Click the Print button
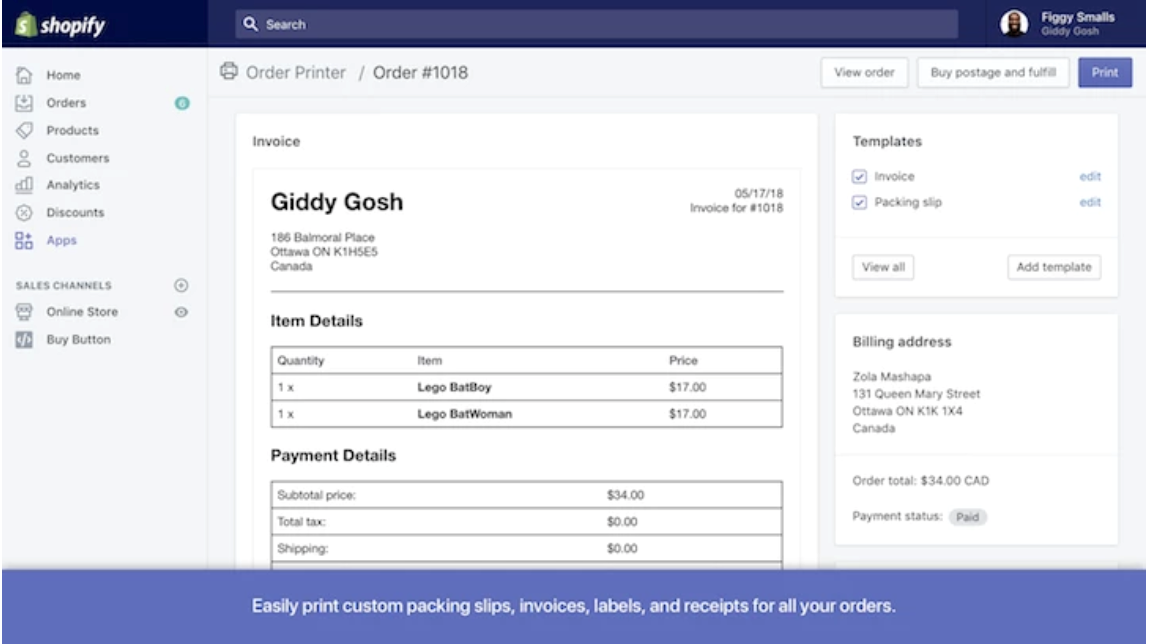The width and height of the screenshot is (1150, 644). 1104,73
